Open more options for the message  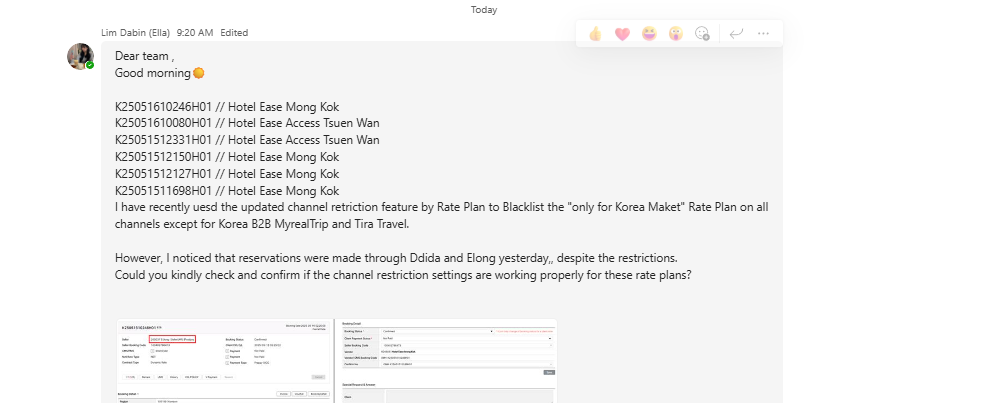point(763,34)
